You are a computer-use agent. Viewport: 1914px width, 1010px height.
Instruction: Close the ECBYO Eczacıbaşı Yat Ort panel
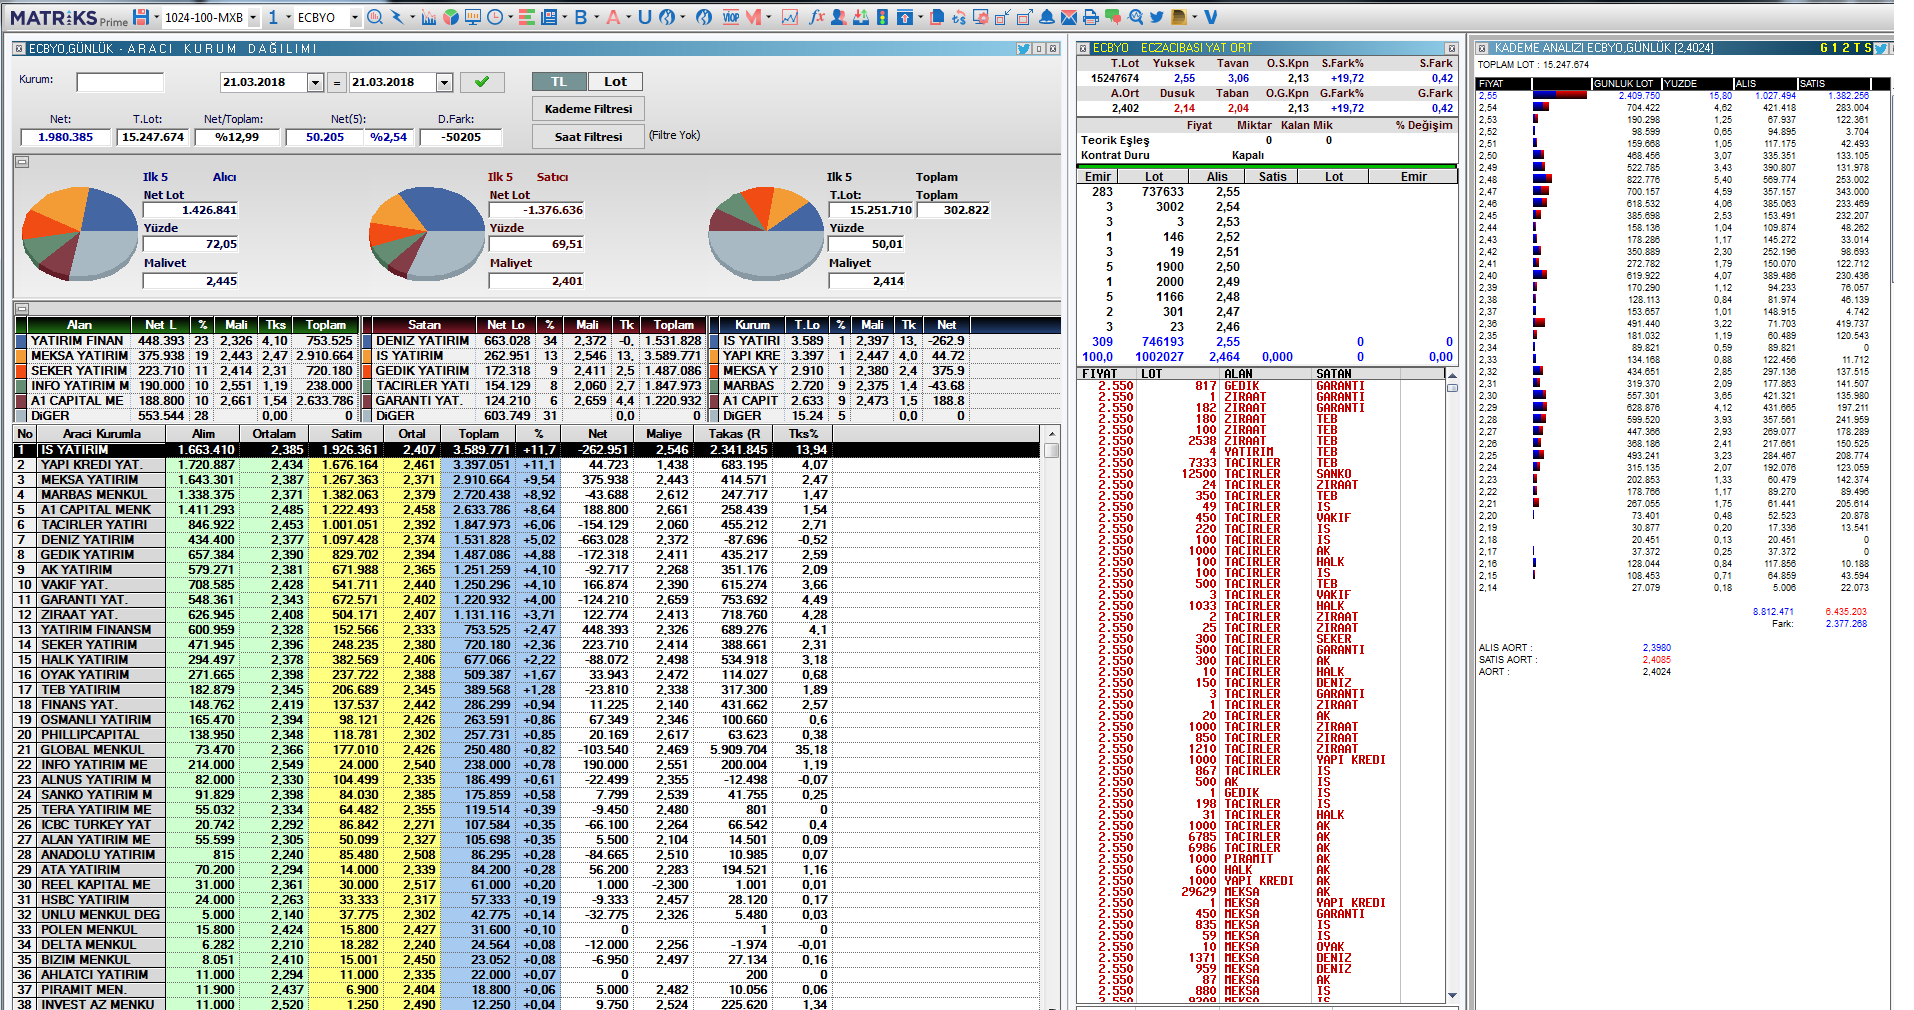[1451, 48]
